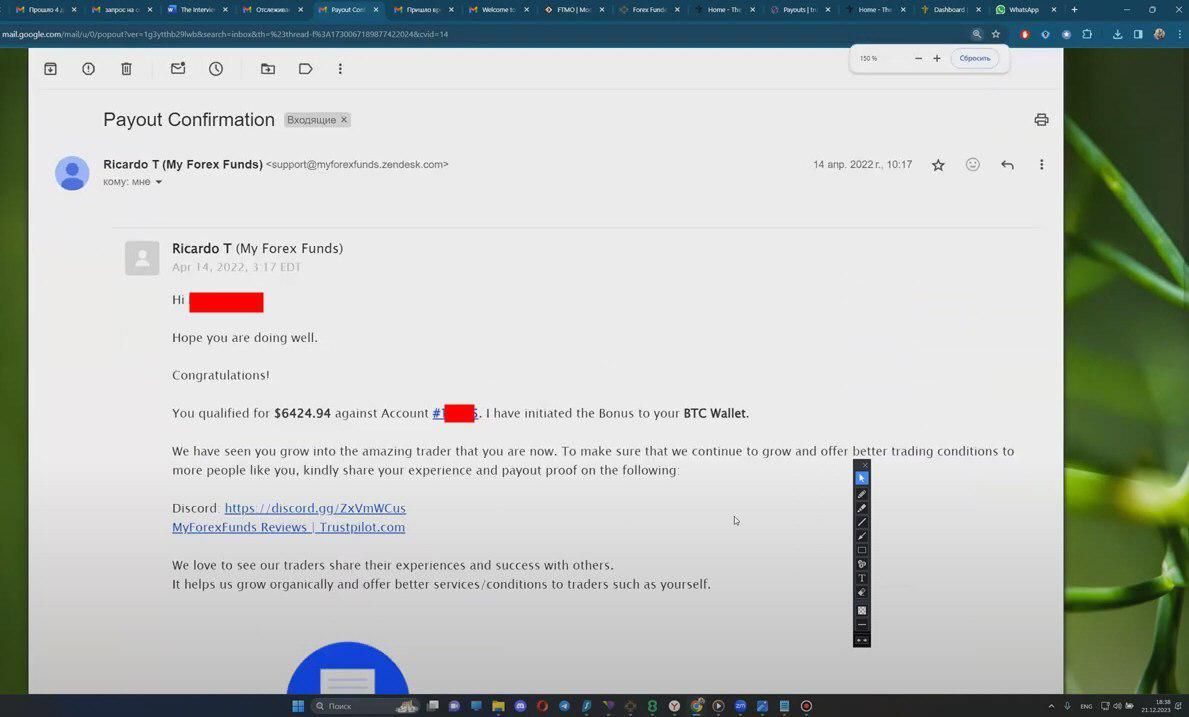Switch to the FTMO browser tab
This screenshot has height=717, width=1189.
click(574, 10)
